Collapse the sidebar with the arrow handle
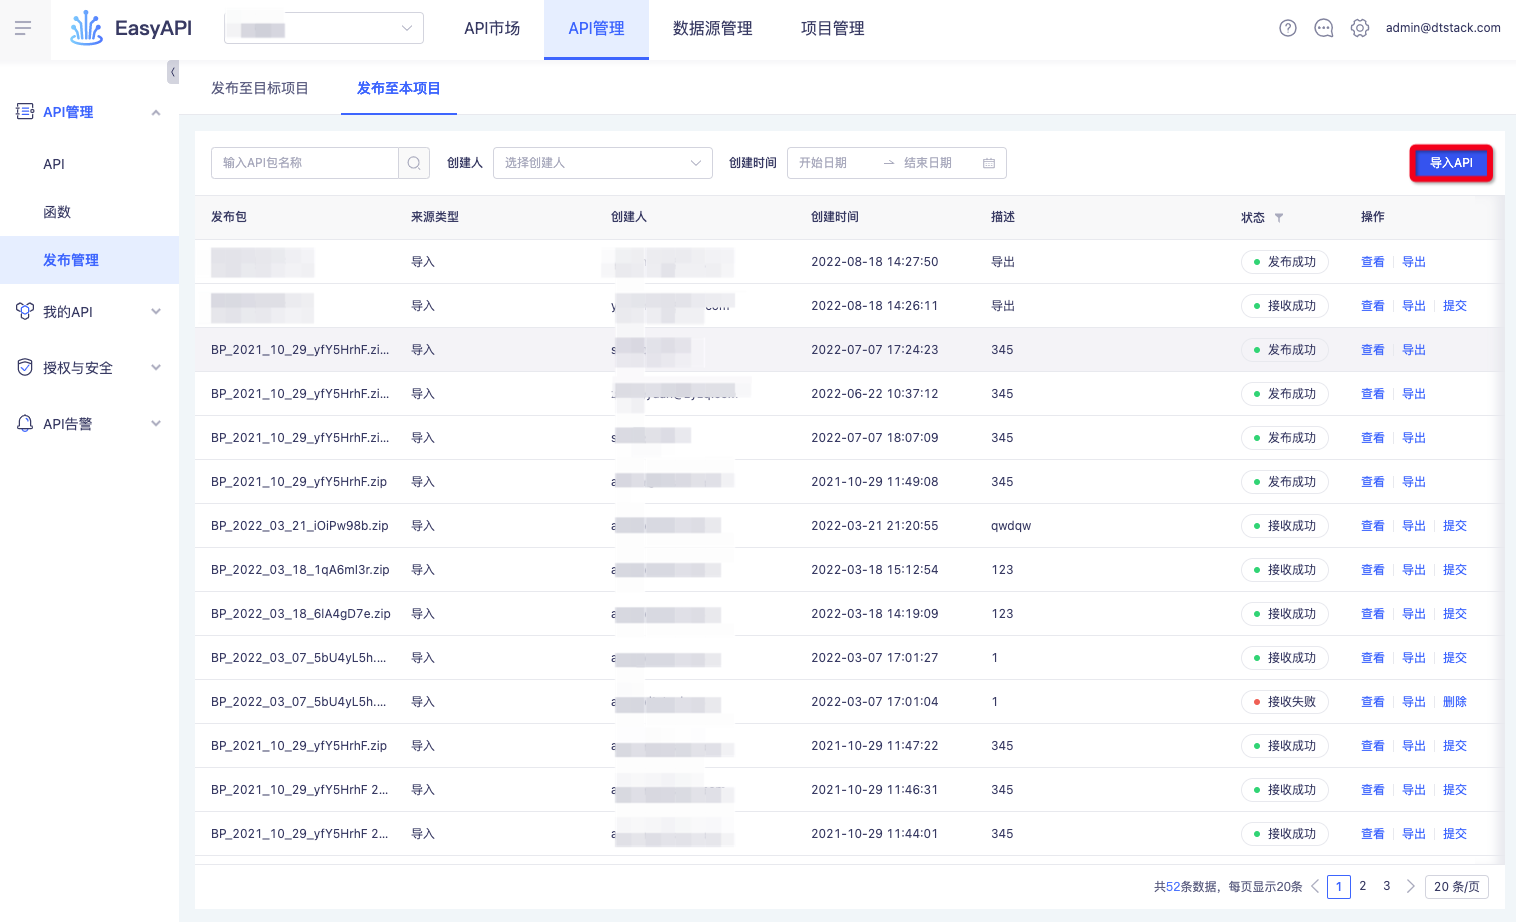 [173, 72]
